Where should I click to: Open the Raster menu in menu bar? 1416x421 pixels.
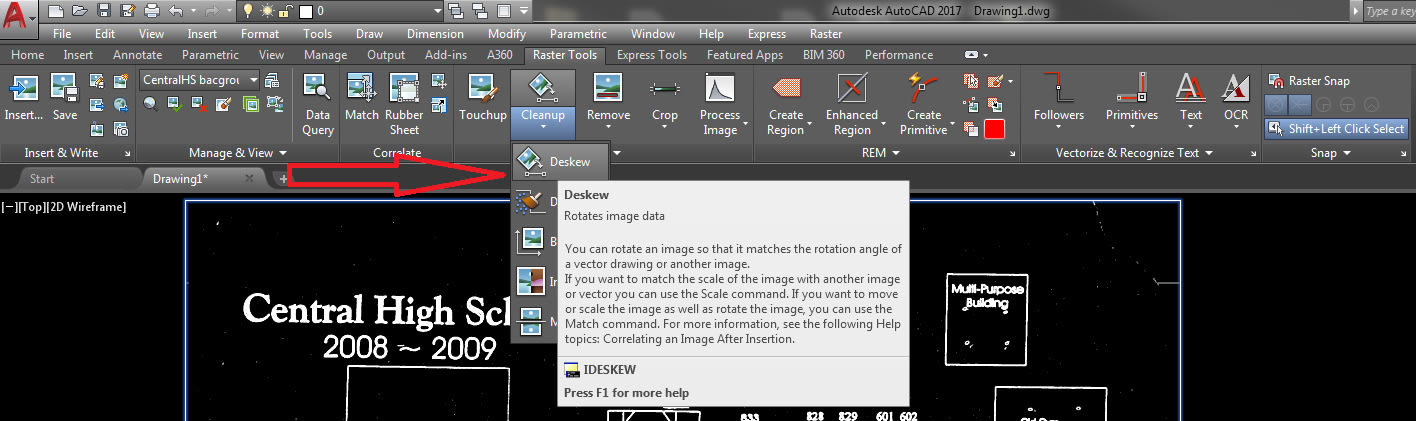(x=826, y=34)
